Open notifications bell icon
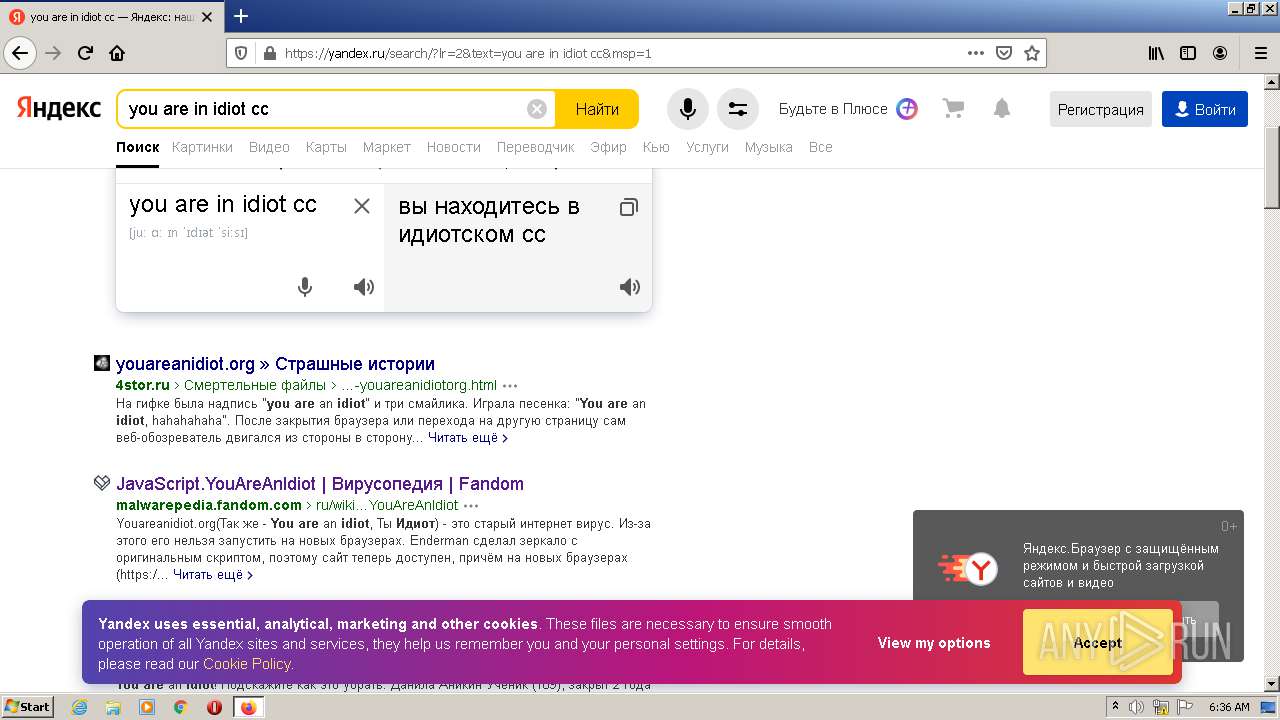Viewport: 1280px width, 720px height. [1002, 109]
